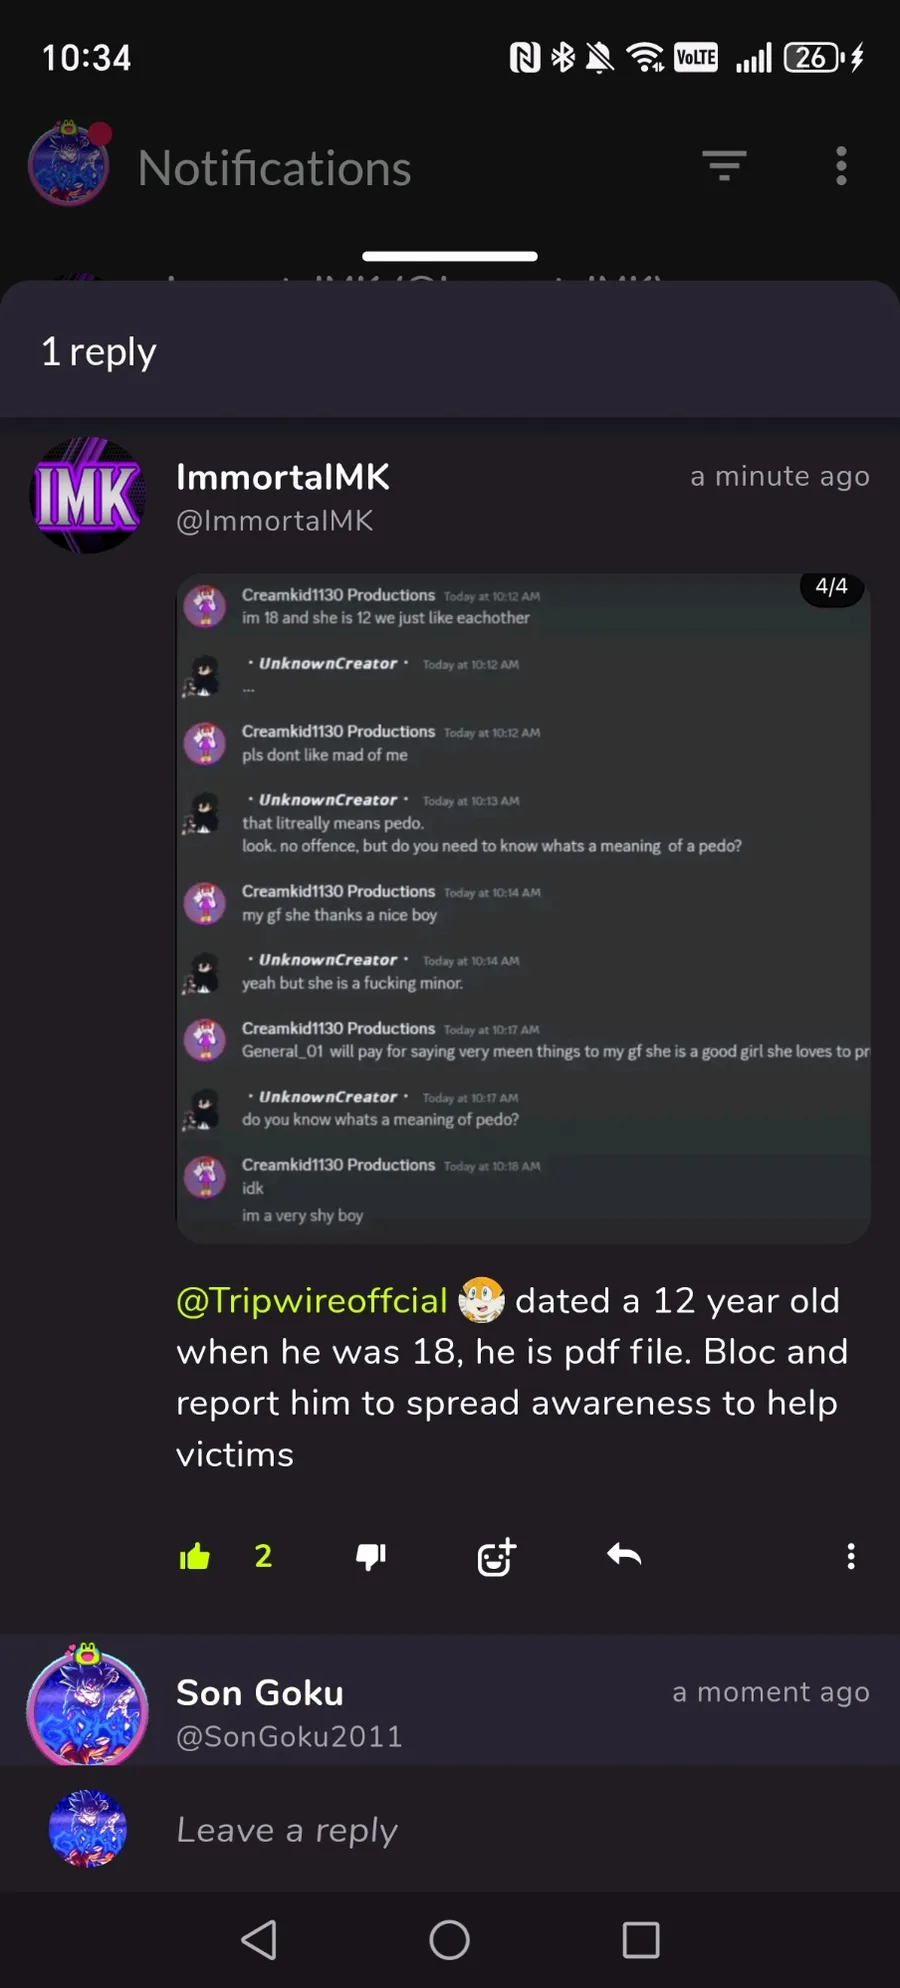Image resolution: width=900 pixels, height=1988 pixels.
Task: Open the @Tripwireoffcial mention
Action: pyautogui.click(x=312, y=1300)
